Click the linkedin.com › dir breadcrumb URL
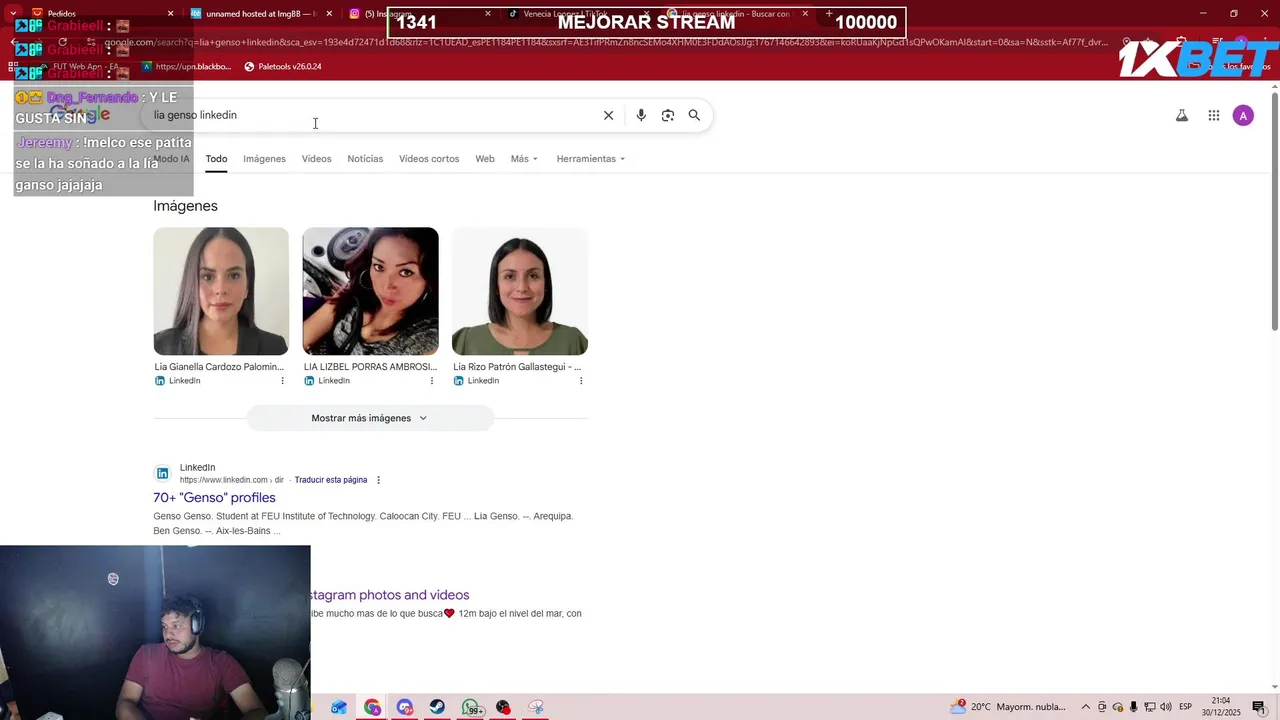This screenshot has width=1280, height=720. [232, 480]
